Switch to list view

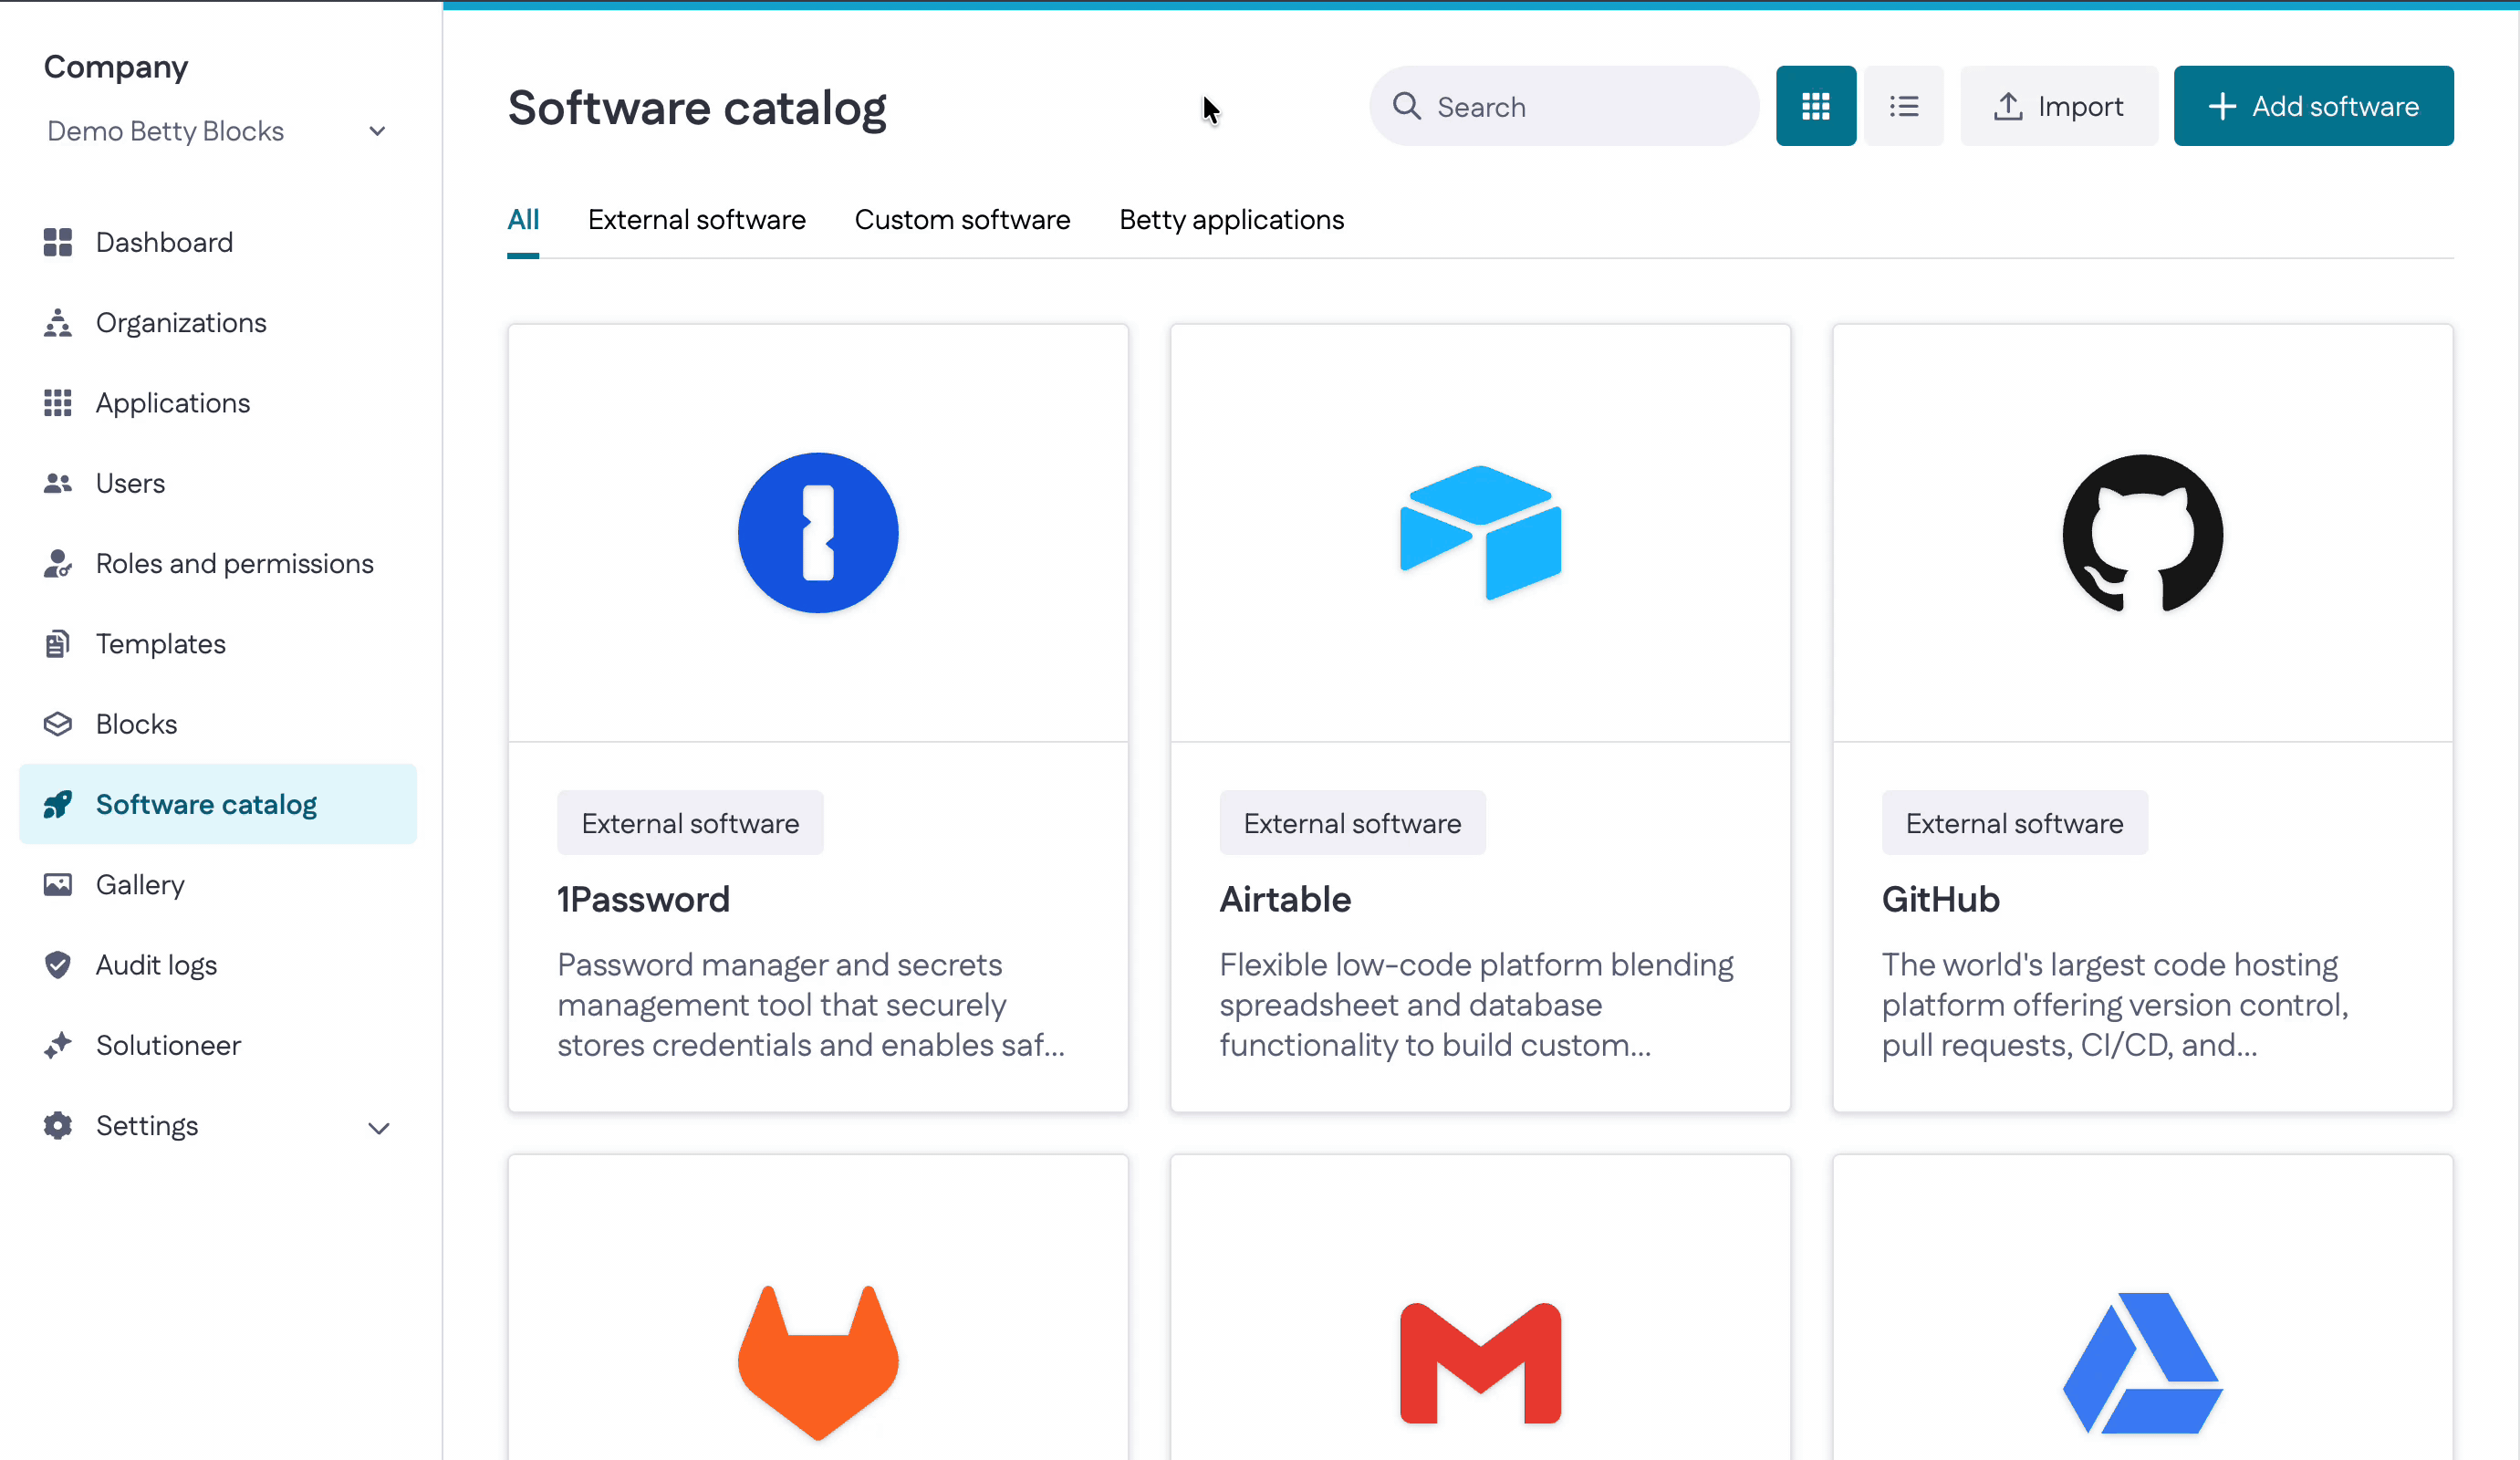(1904, 106)
